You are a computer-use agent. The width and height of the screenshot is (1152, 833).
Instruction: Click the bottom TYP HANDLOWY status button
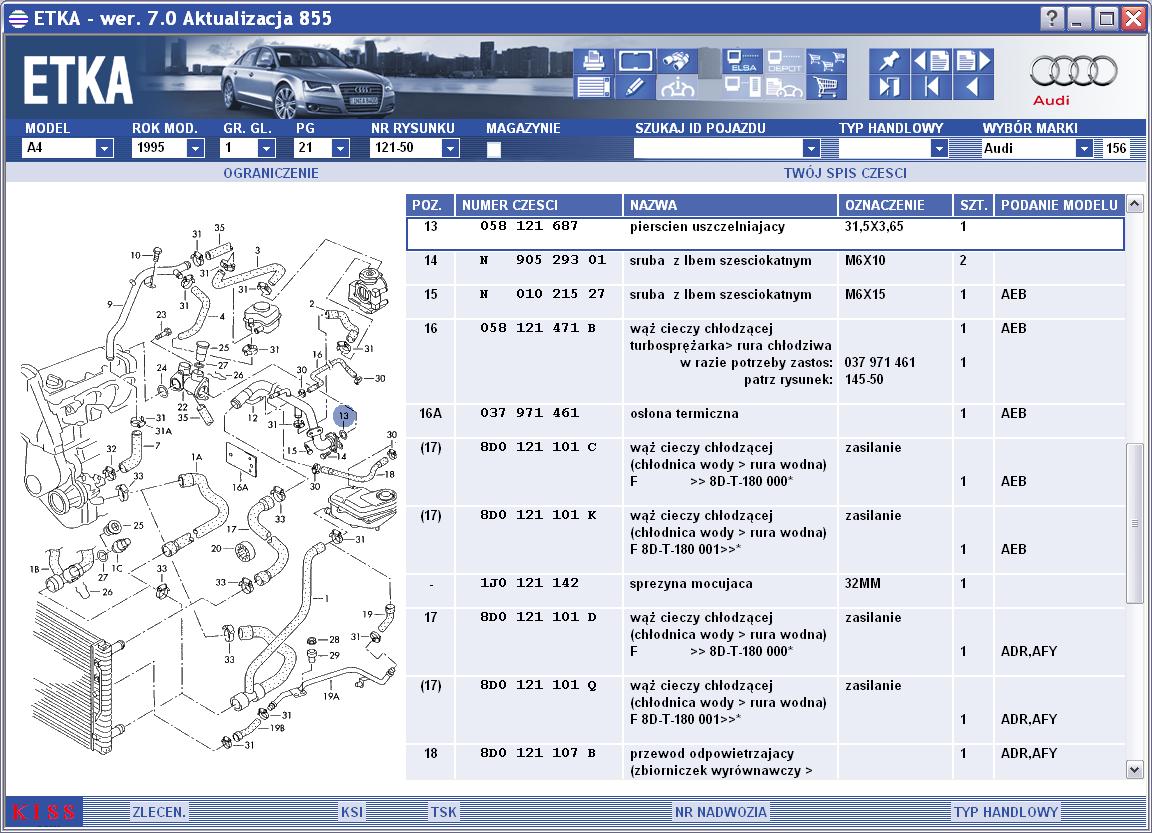[1006, 812]
